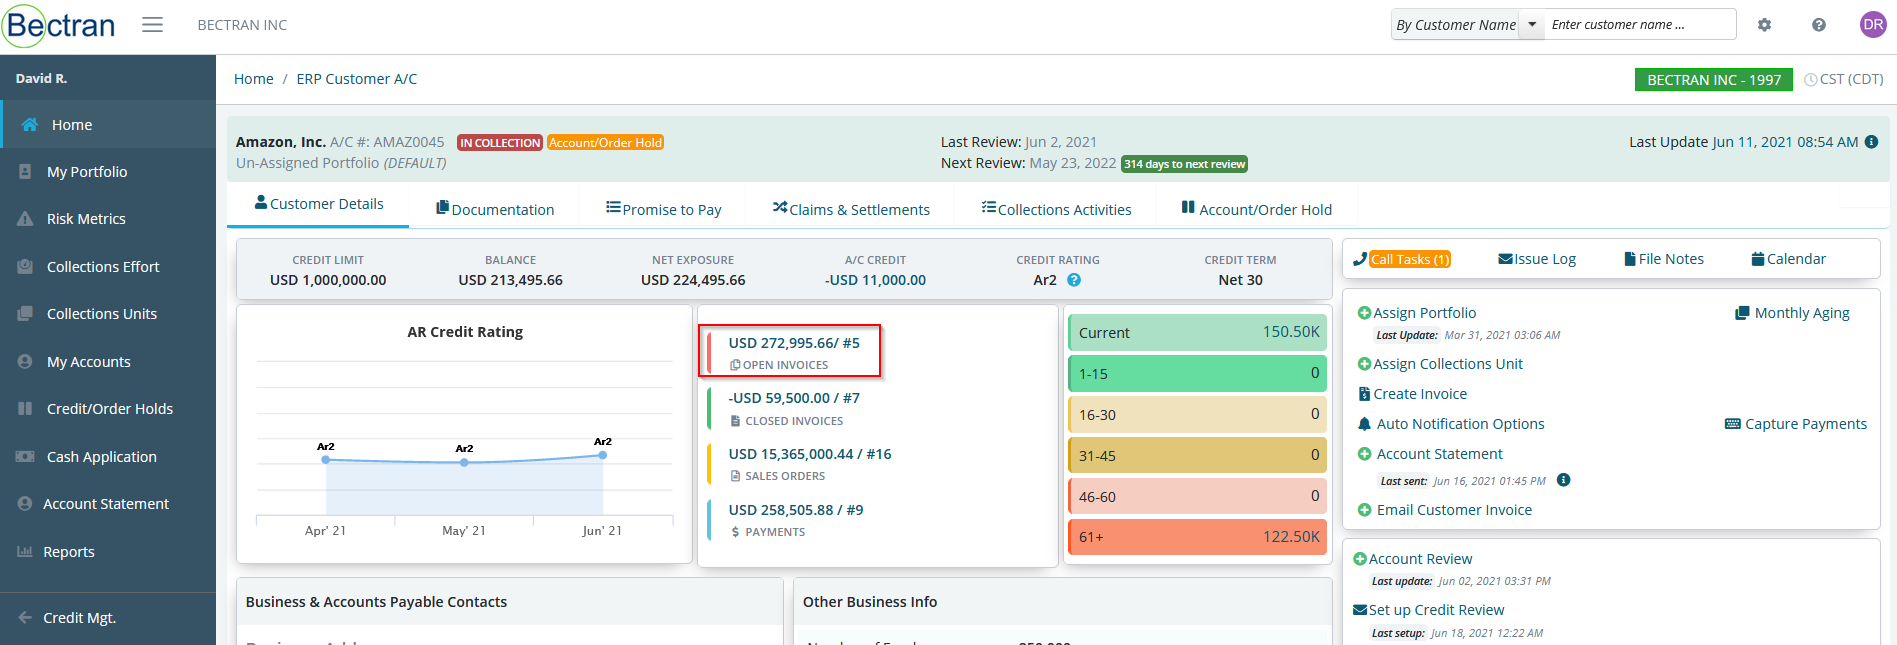Click the info icon beside Last Update
The height and width of the screenshot is (645, 1897).
click(1871, 142)
